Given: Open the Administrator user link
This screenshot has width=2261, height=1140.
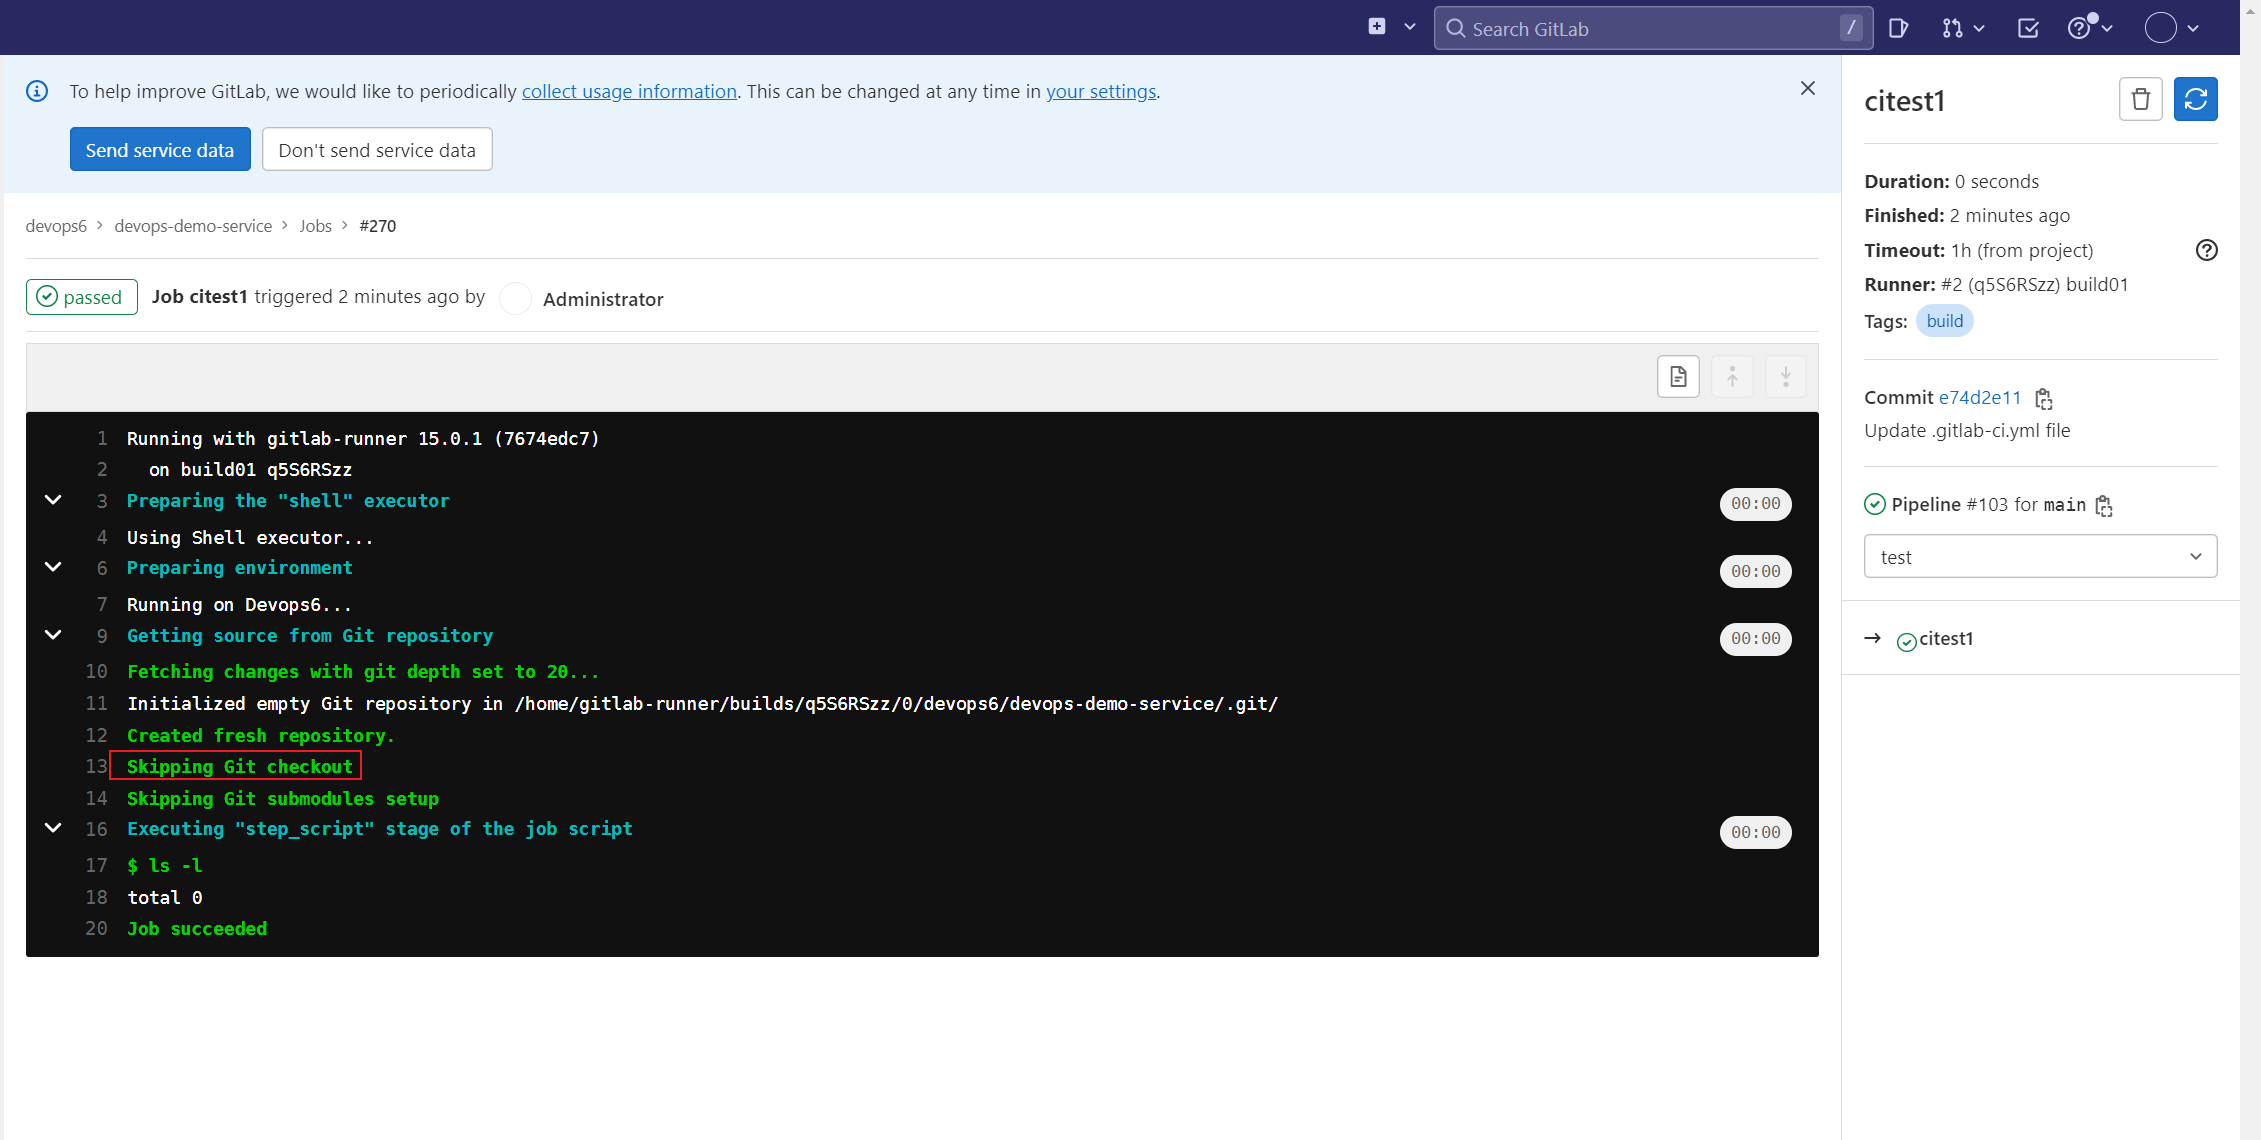Looking at the screenshot, I should (x=603, y=299).
